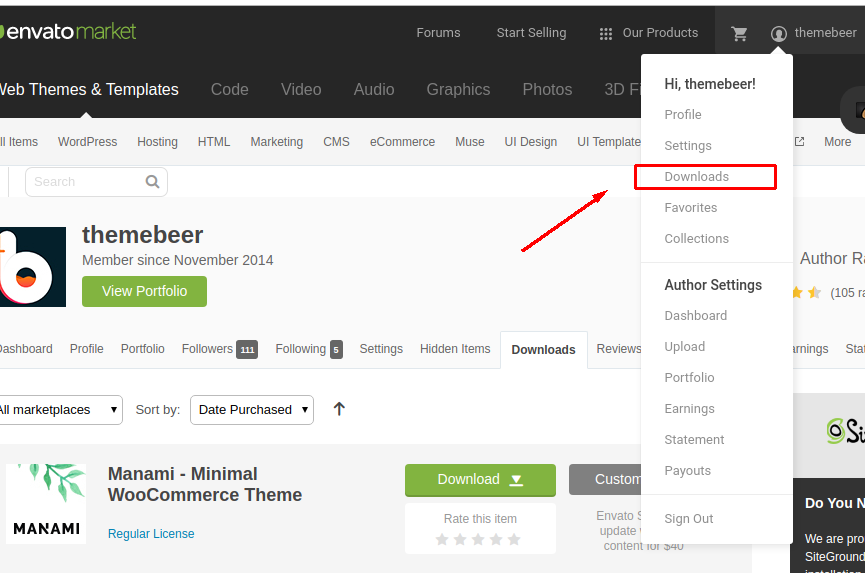The image size is (865, 573).
Task: Open the Manami - Minimal WooCommerce Theme title
Action: (x=205, y=484)
